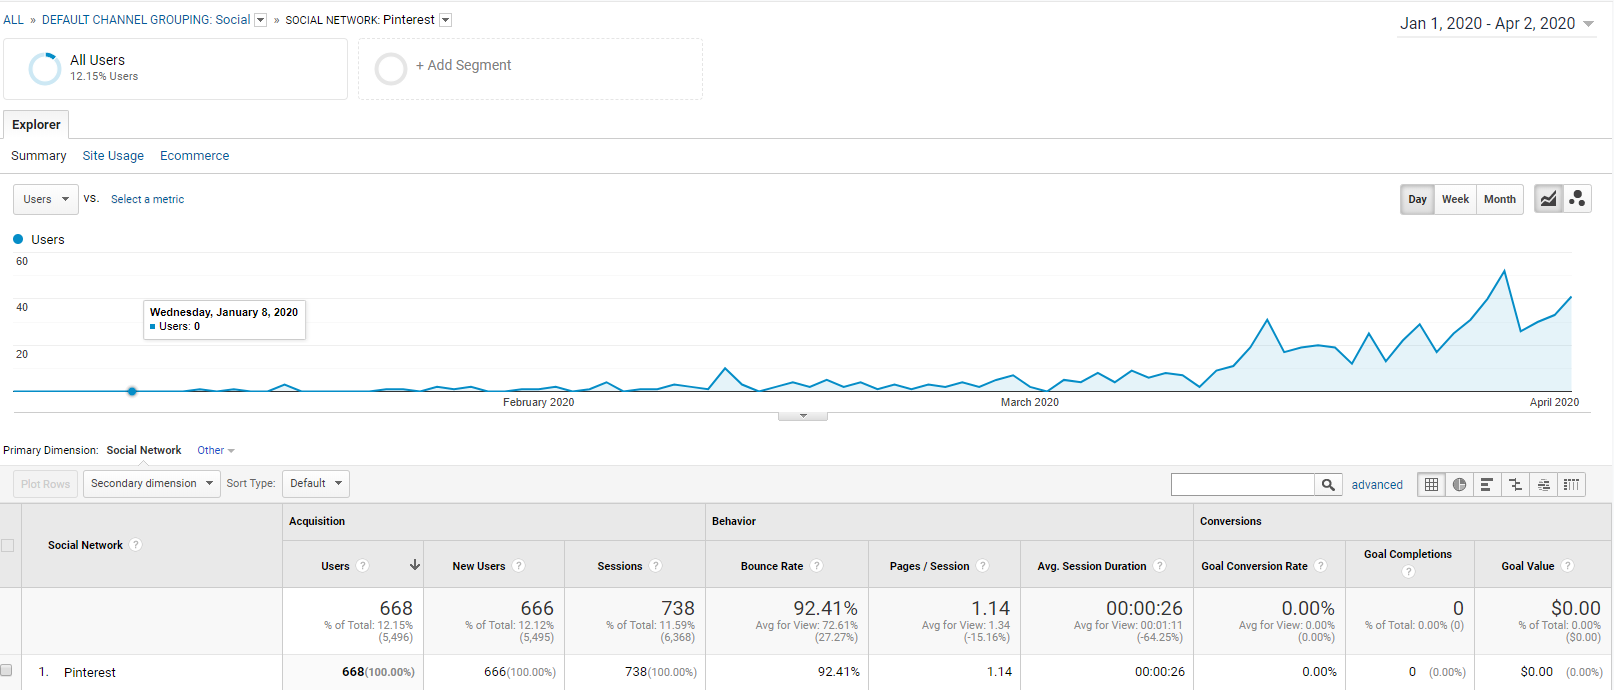Open Default Channel Grouping Social dropdown
The height and width of the screenshot is (690, 1614).
[261, 20]
